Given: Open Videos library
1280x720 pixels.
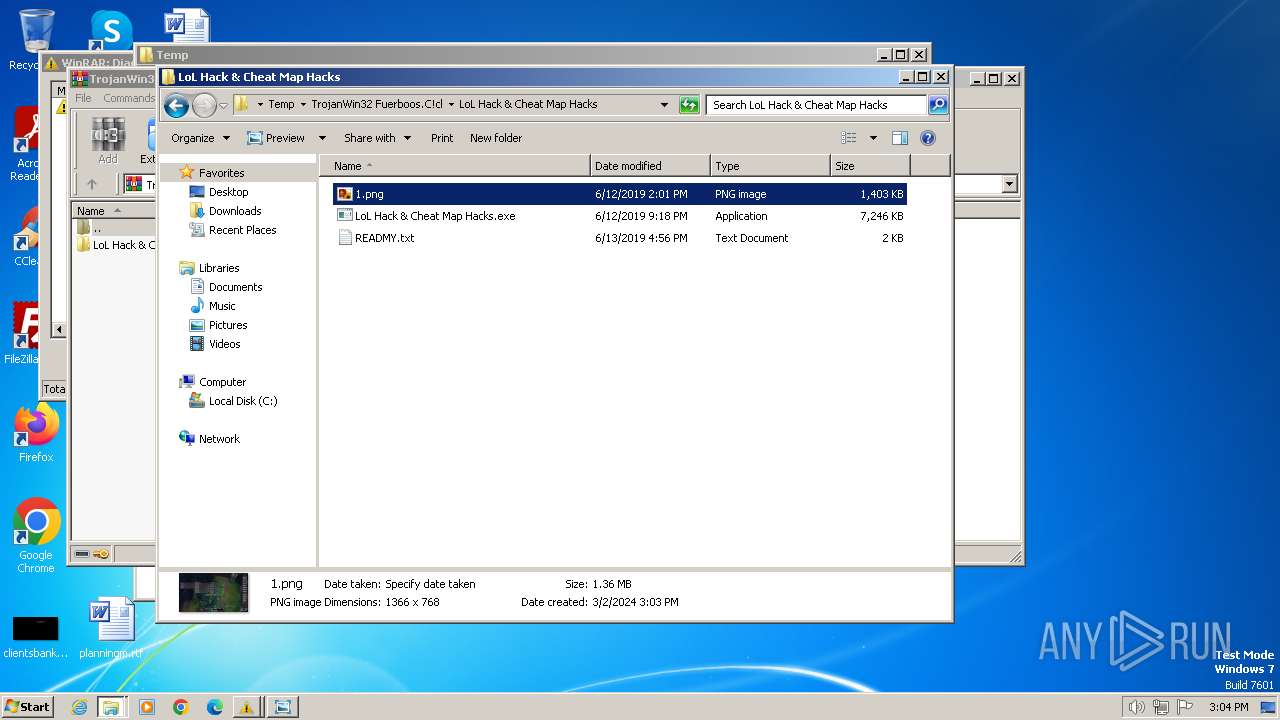Looking at the screenshot, I should [224, 344].
